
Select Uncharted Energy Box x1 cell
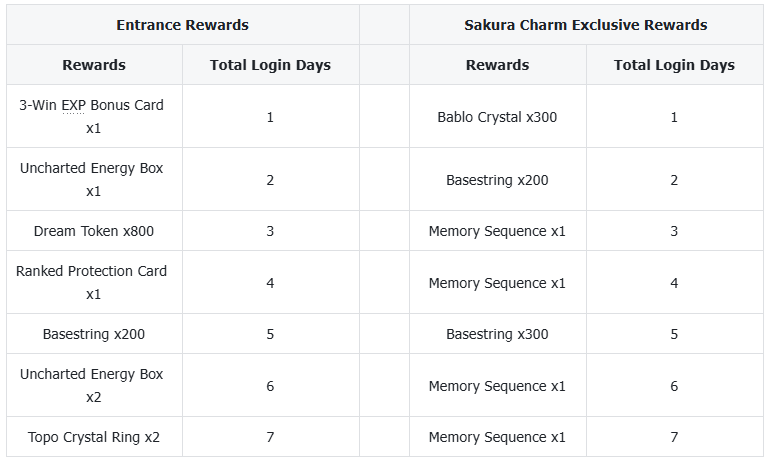[x=94, y=179]
